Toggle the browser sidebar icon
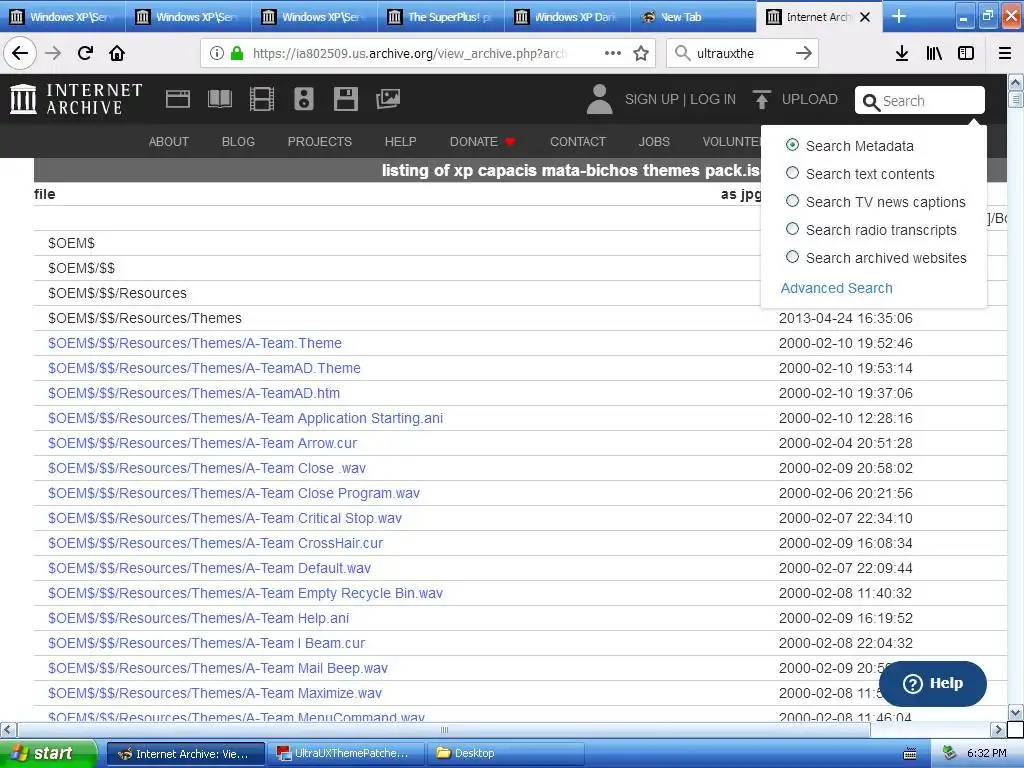Screen dimensions: 1024x768 coord(966,54)
